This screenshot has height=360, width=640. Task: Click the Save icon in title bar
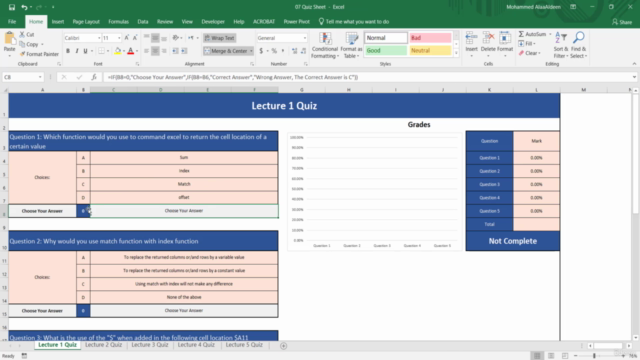pos(12,7)
